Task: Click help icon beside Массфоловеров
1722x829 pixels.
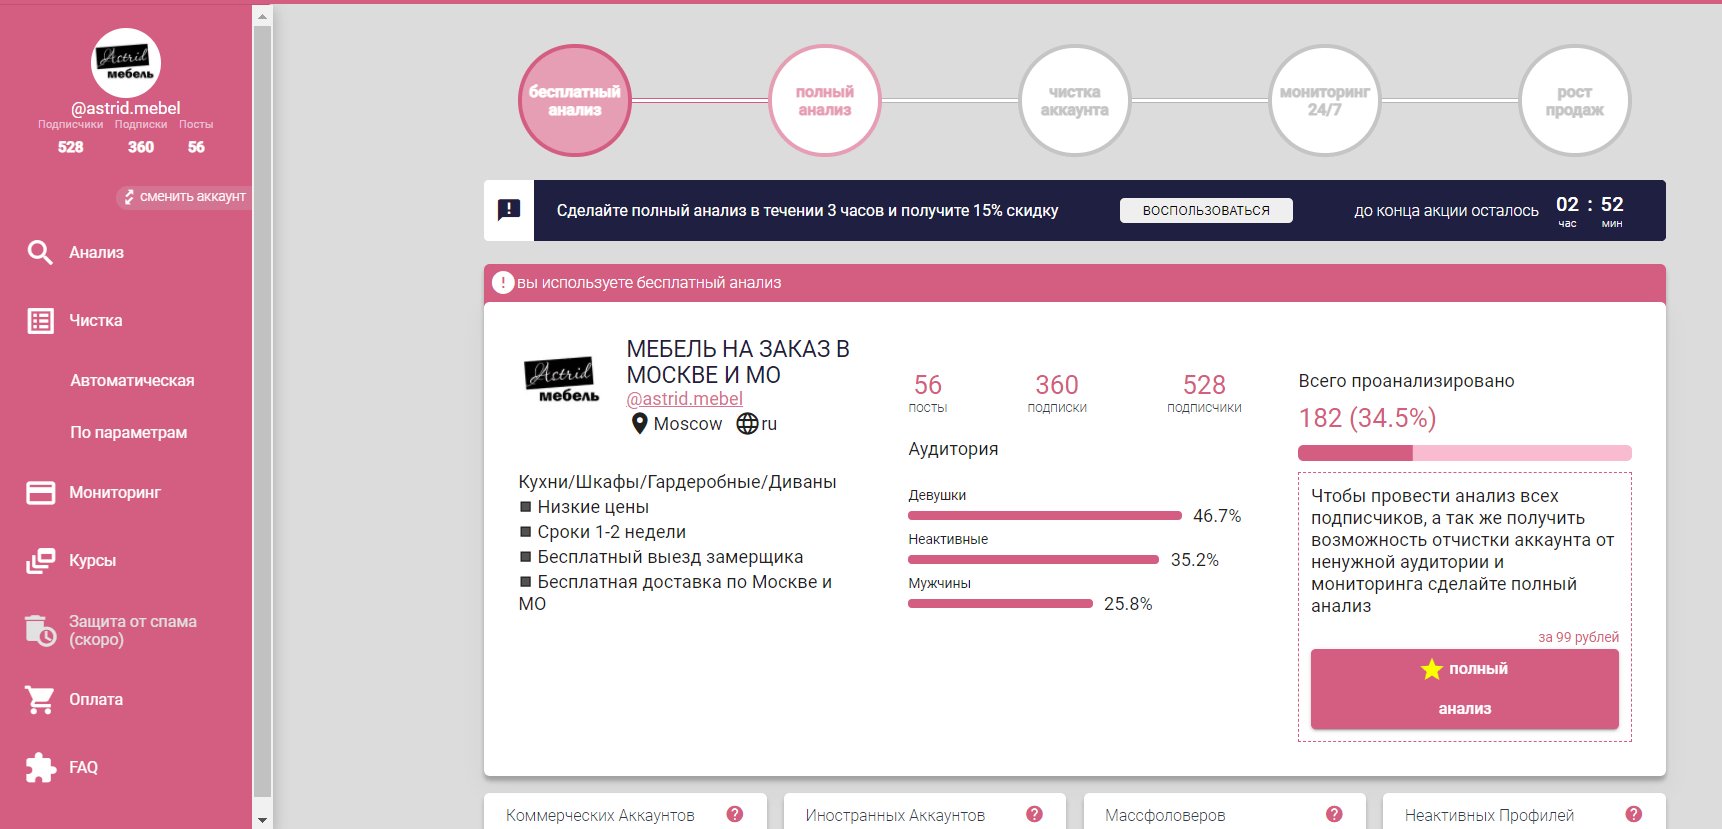Action: click(1334, 814)
